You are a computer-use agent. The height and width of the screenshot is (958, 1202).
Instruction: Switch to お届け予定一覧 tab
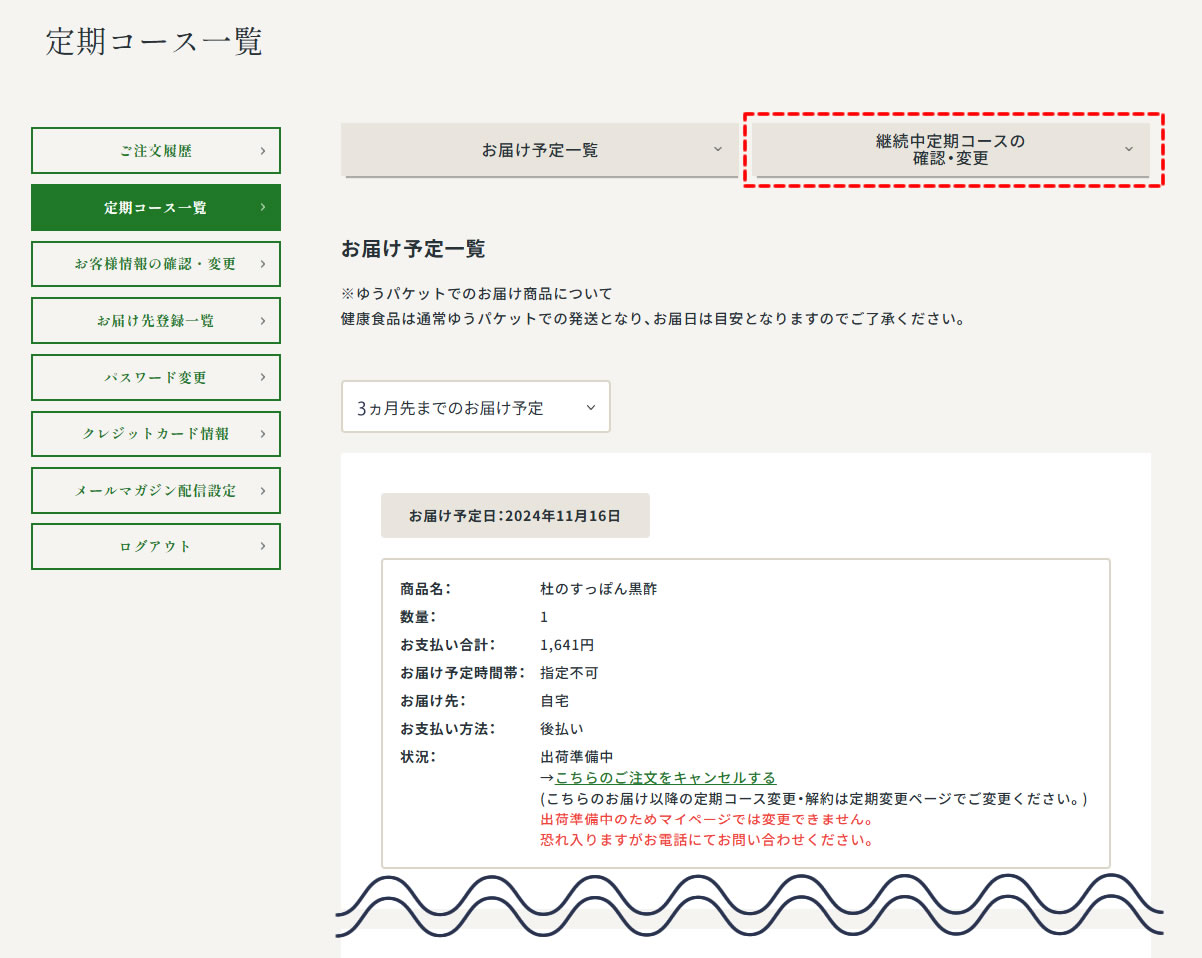540,150
